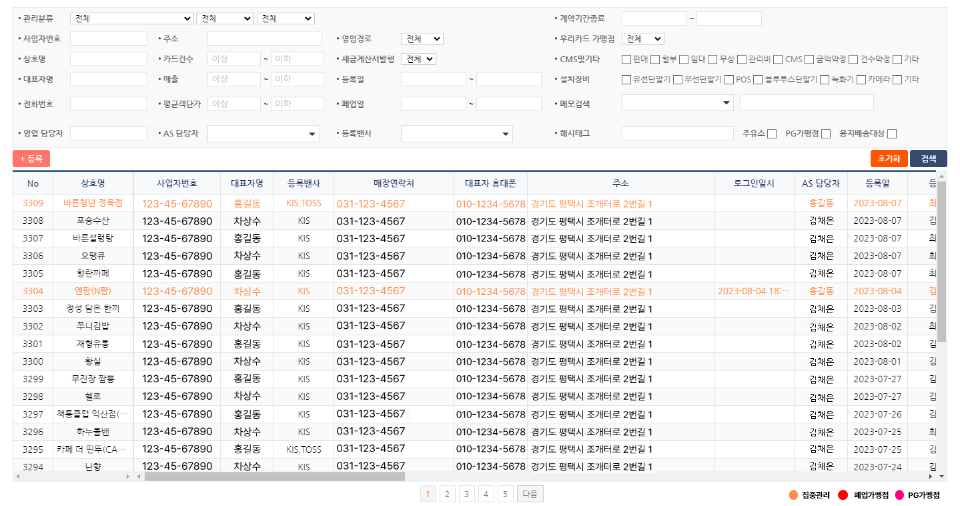Image resolution: width=960 pixels, height=506 pixels.
Task: Tick the 할부 checkbox
Action: coord(655,59)
